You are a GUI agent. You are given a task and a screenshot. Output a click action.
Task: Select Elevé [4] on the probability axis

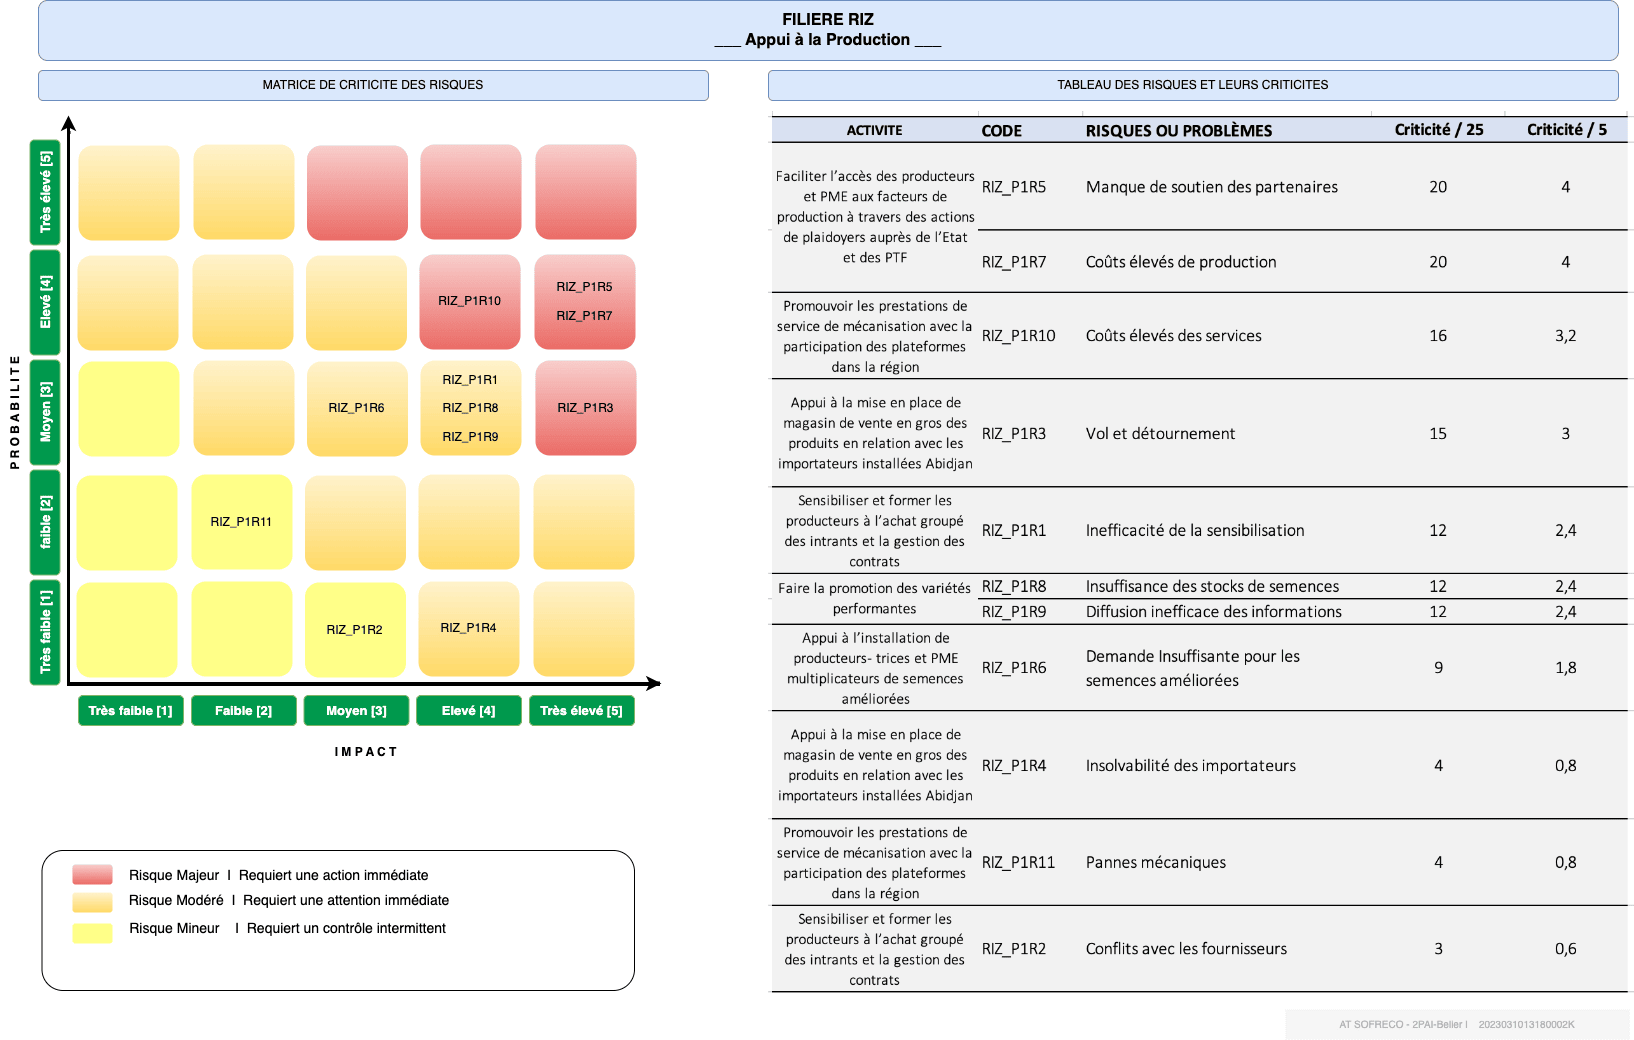point(45,302)
